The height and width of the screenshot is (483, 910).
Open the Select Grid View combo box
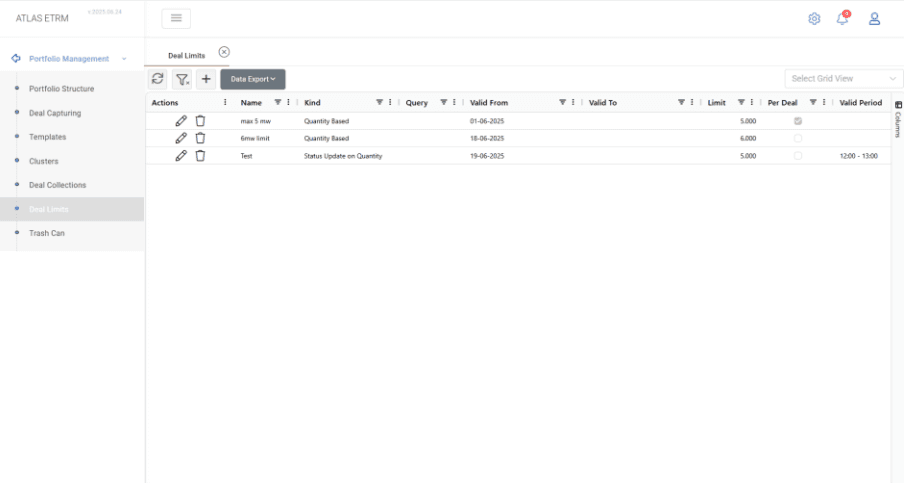843,79
